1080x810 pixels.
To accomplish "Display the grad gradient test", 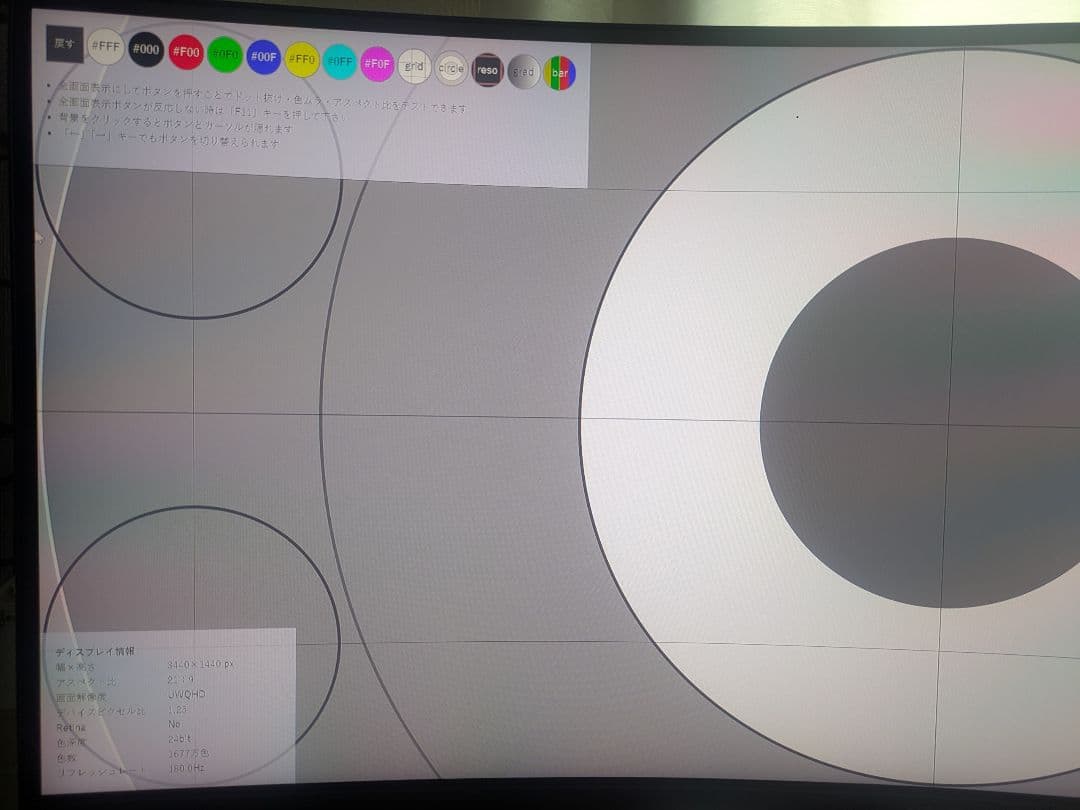I will pyautogui.click(x=523, y=72).
